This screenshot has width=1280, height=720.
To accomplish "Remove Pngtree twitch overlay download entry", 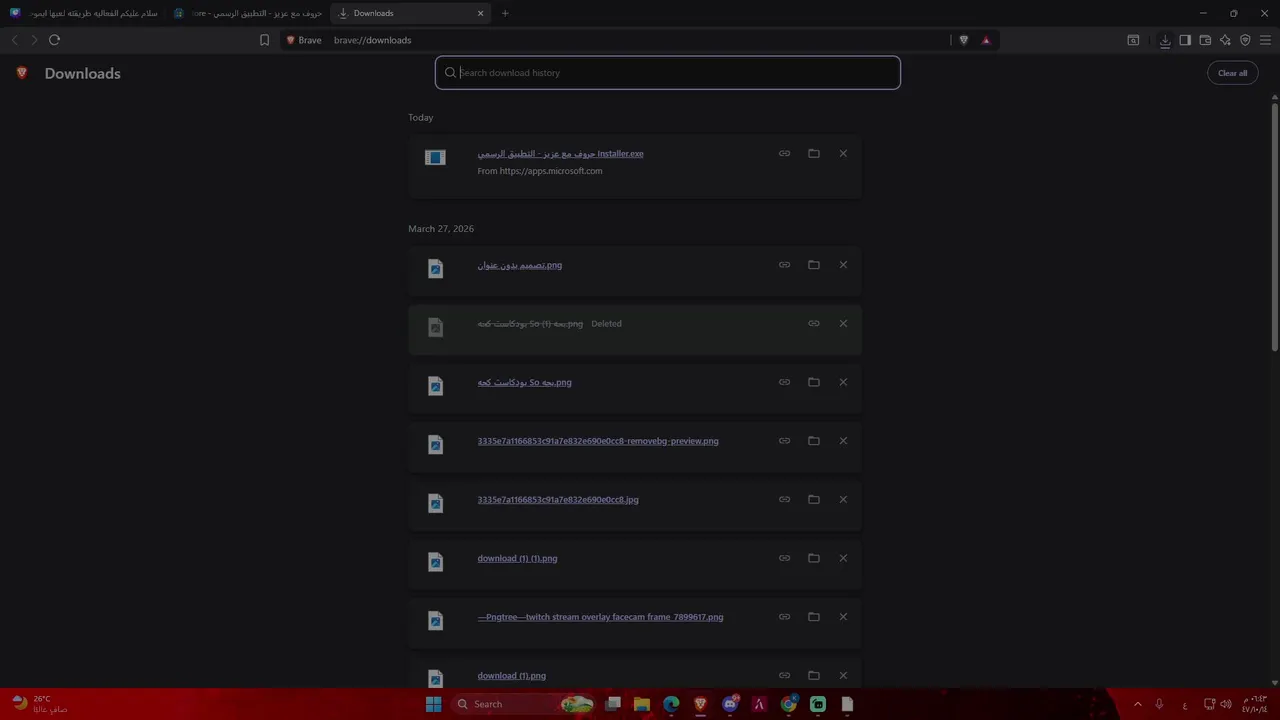I will click(x=843, y=617).
